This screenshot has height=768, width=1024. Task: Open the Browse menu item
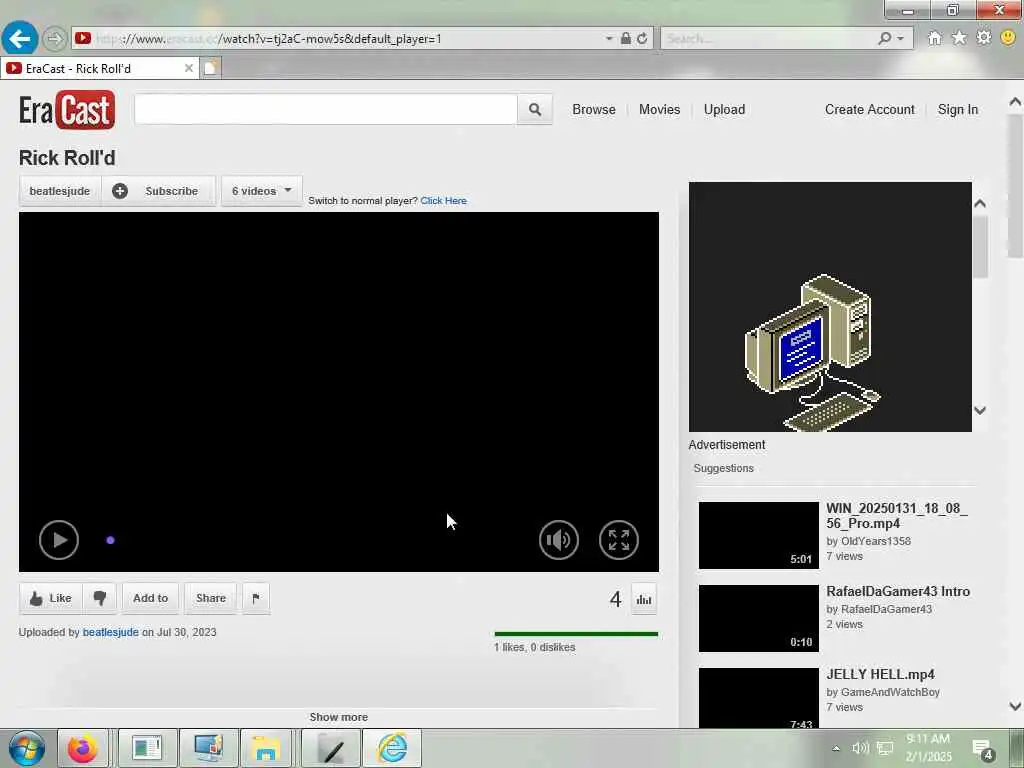click(x=594, y=110)
